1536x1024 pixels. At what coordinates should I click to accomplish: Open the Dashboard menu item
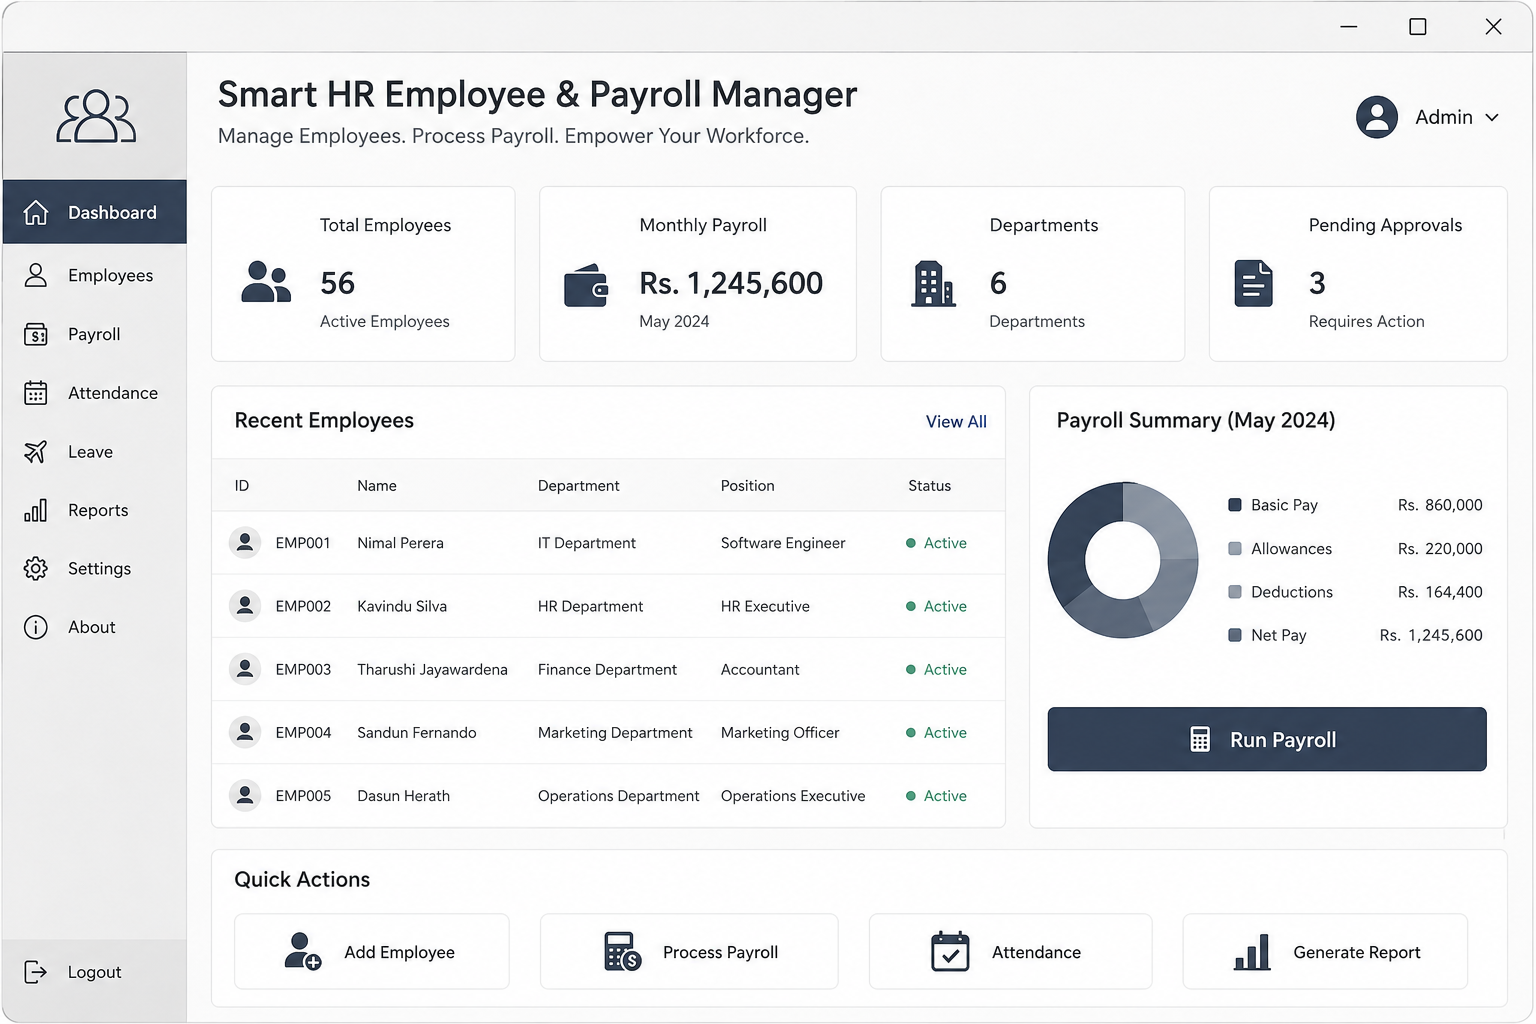94,212
